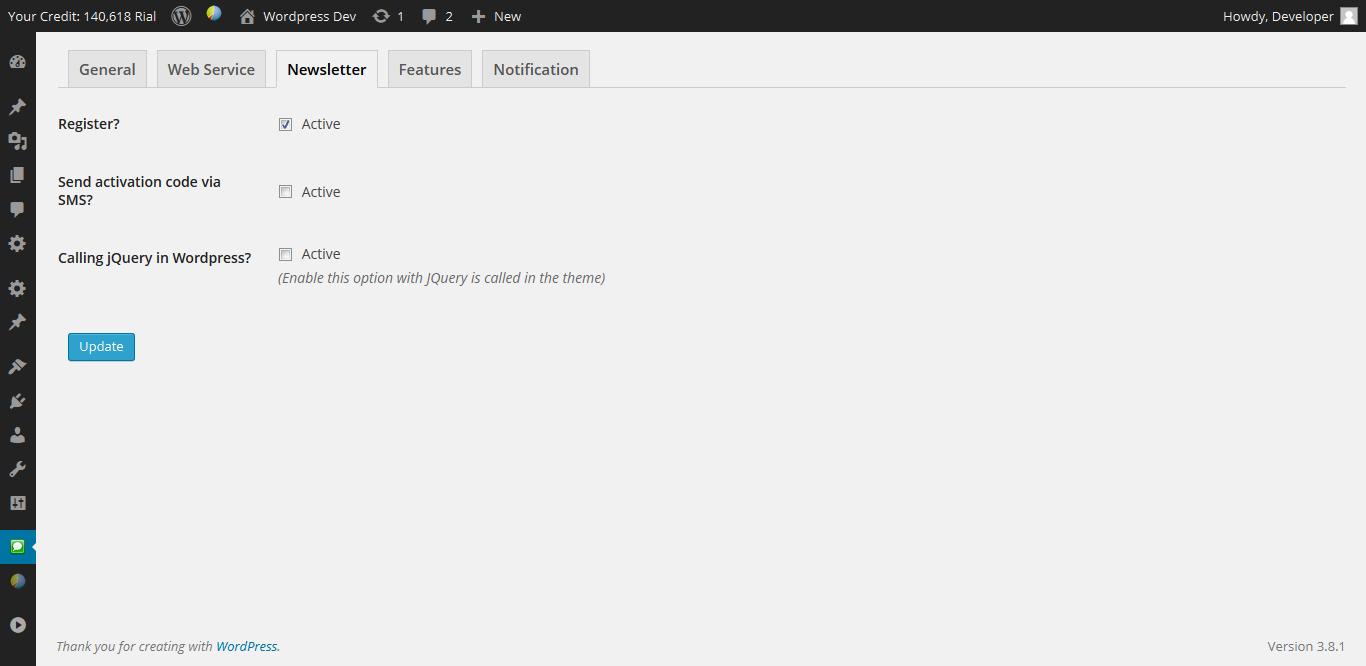Click the WordPress logo in admin bar

click(181, 16)
